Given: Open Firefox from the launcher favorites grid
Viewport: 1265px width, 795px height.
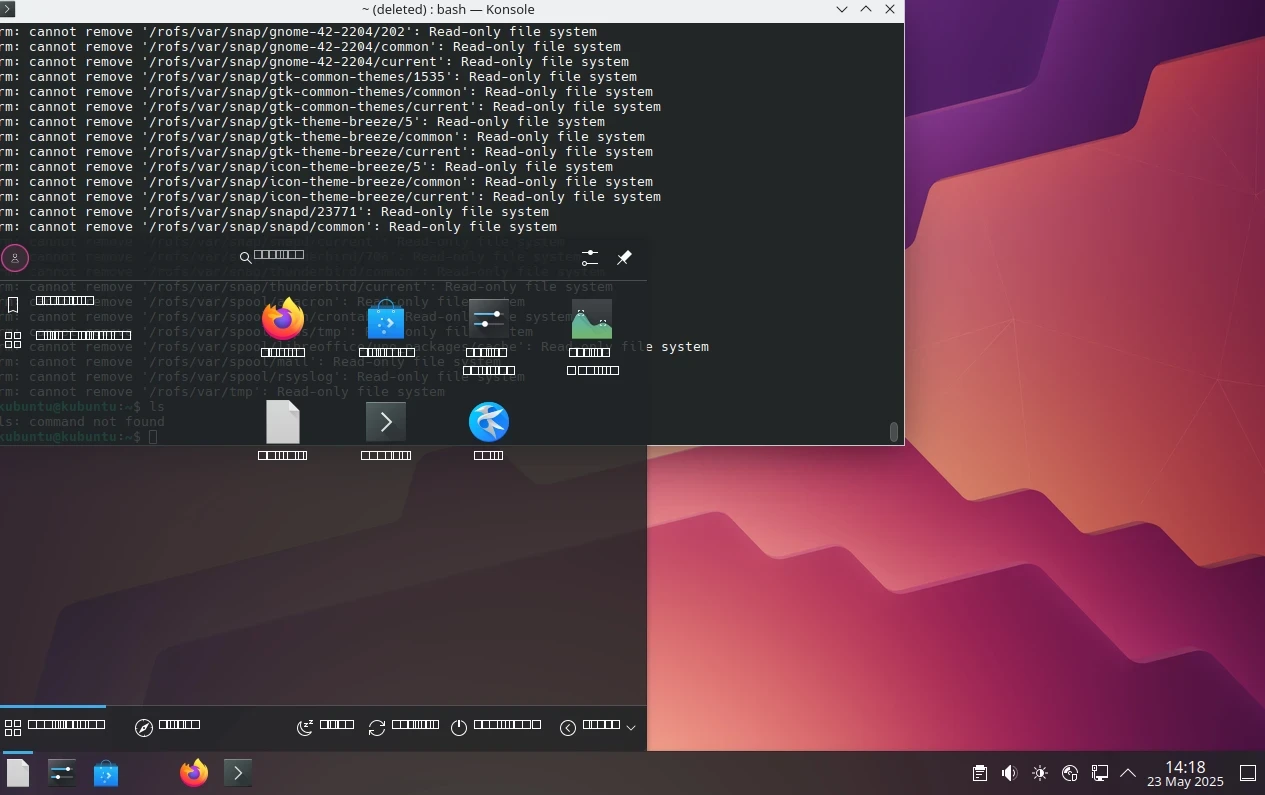Looking at the screenshot, I should (283, 327).
